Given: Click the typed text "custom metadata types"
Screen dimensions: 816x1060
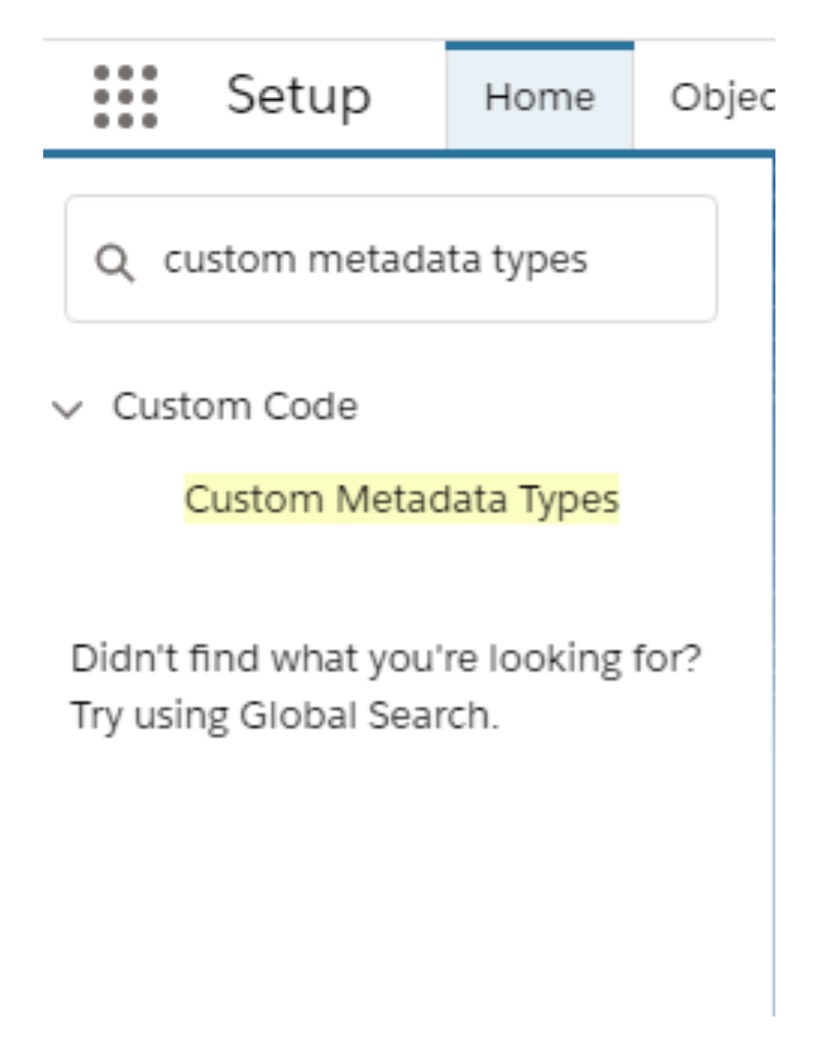Looking at the screenshot, I should coord(376,260).
